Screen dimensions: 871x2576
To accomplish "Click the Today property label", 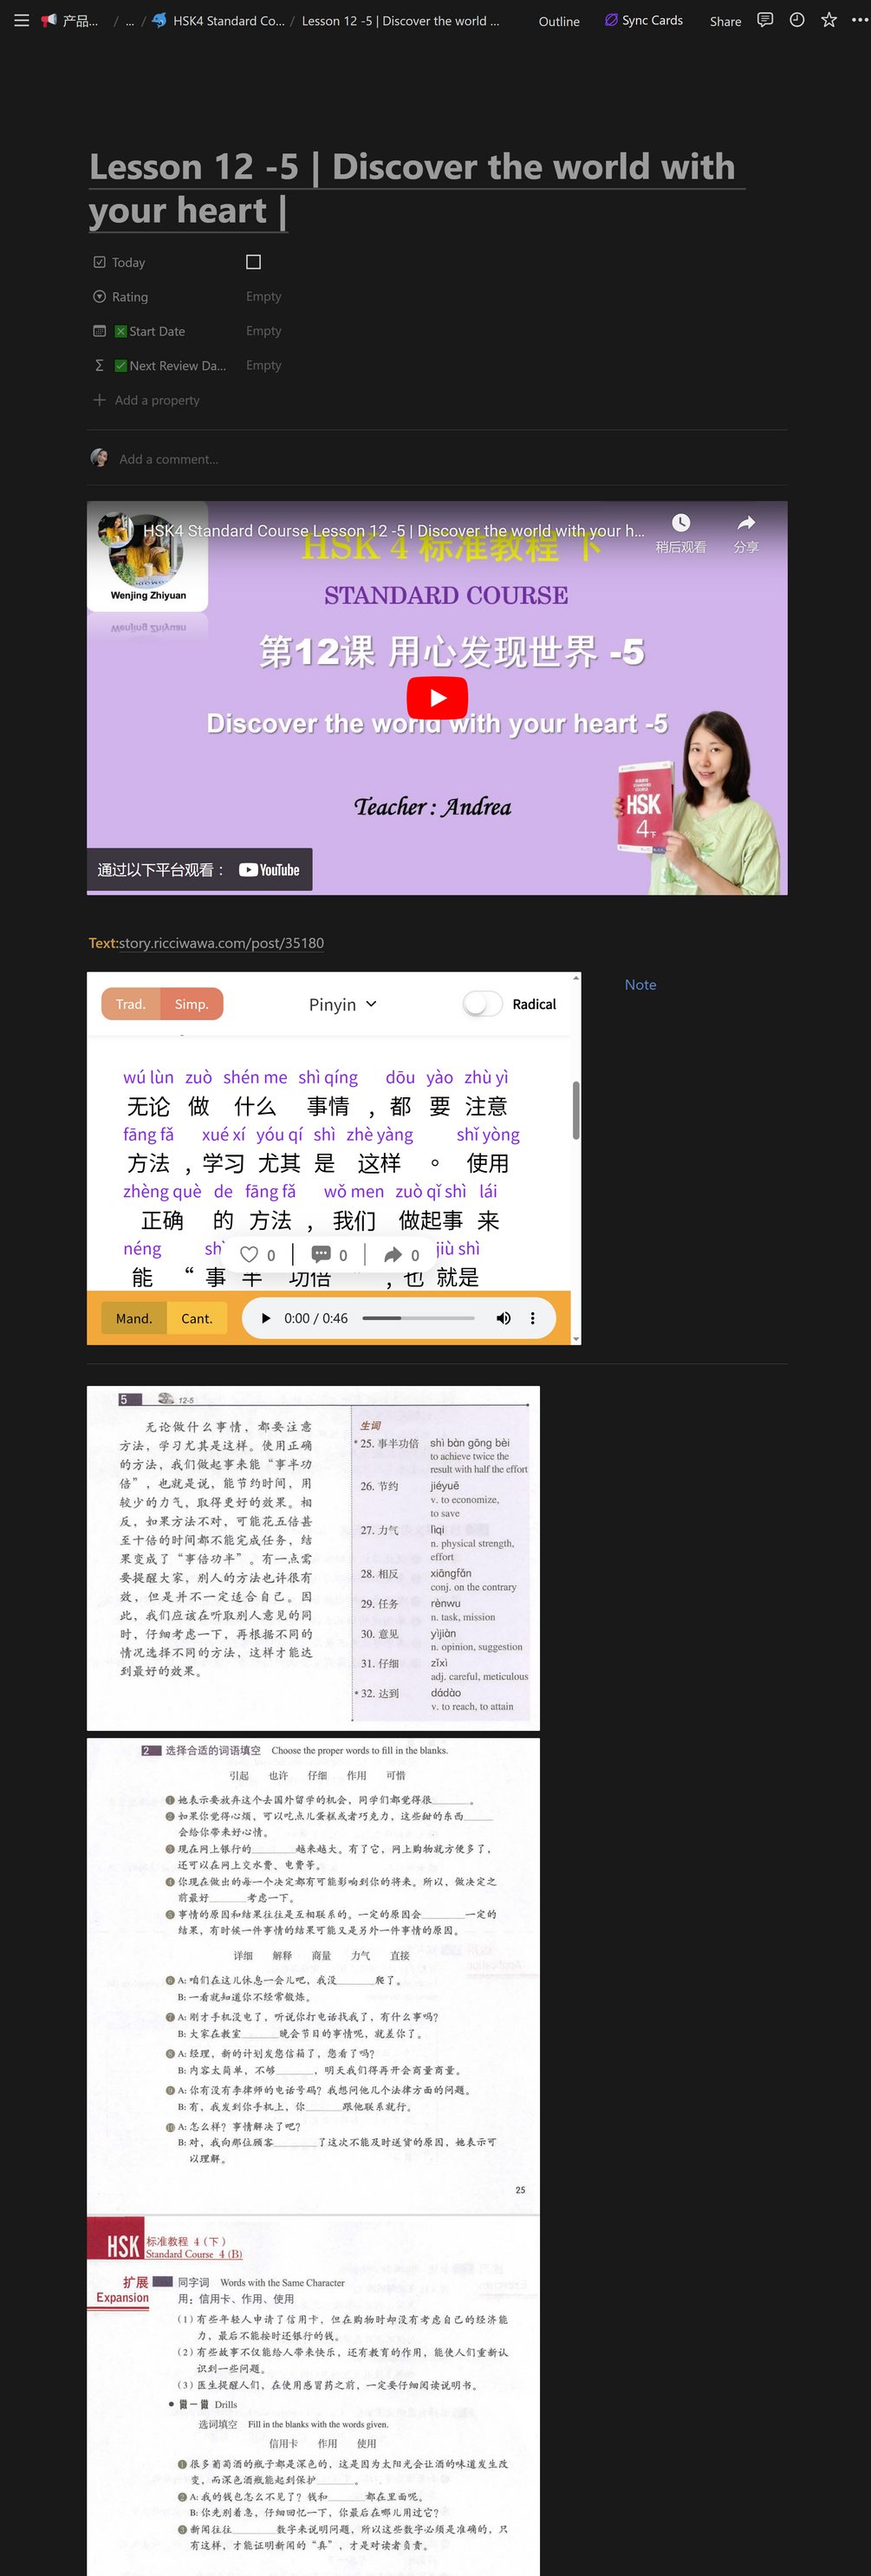I will [128, 262].
